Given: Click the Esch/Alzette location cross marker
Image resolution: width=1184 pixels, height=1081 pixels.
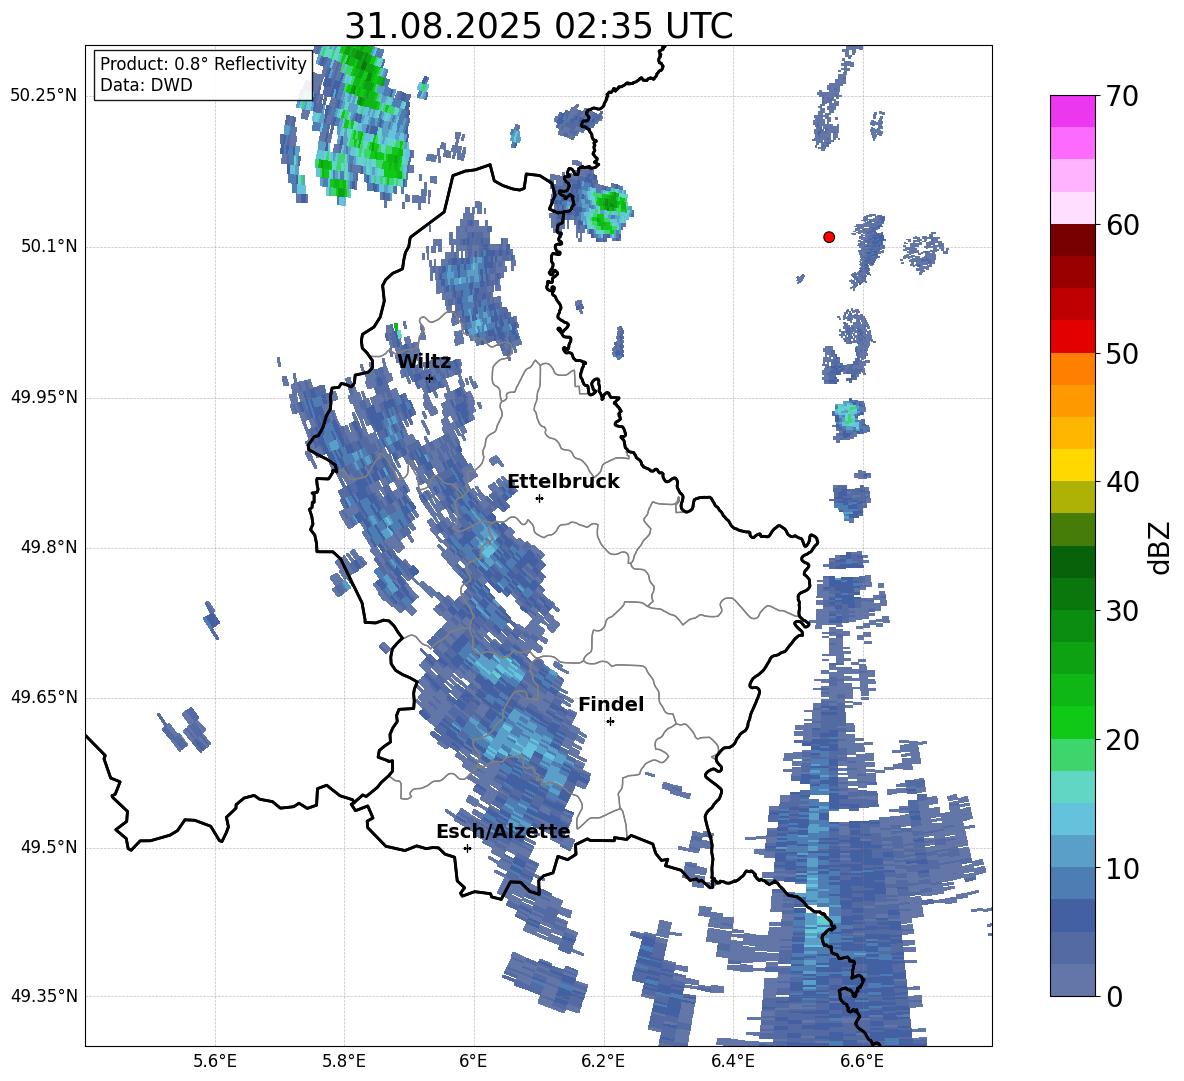Looking at the screenshot, I should (467, 848).
